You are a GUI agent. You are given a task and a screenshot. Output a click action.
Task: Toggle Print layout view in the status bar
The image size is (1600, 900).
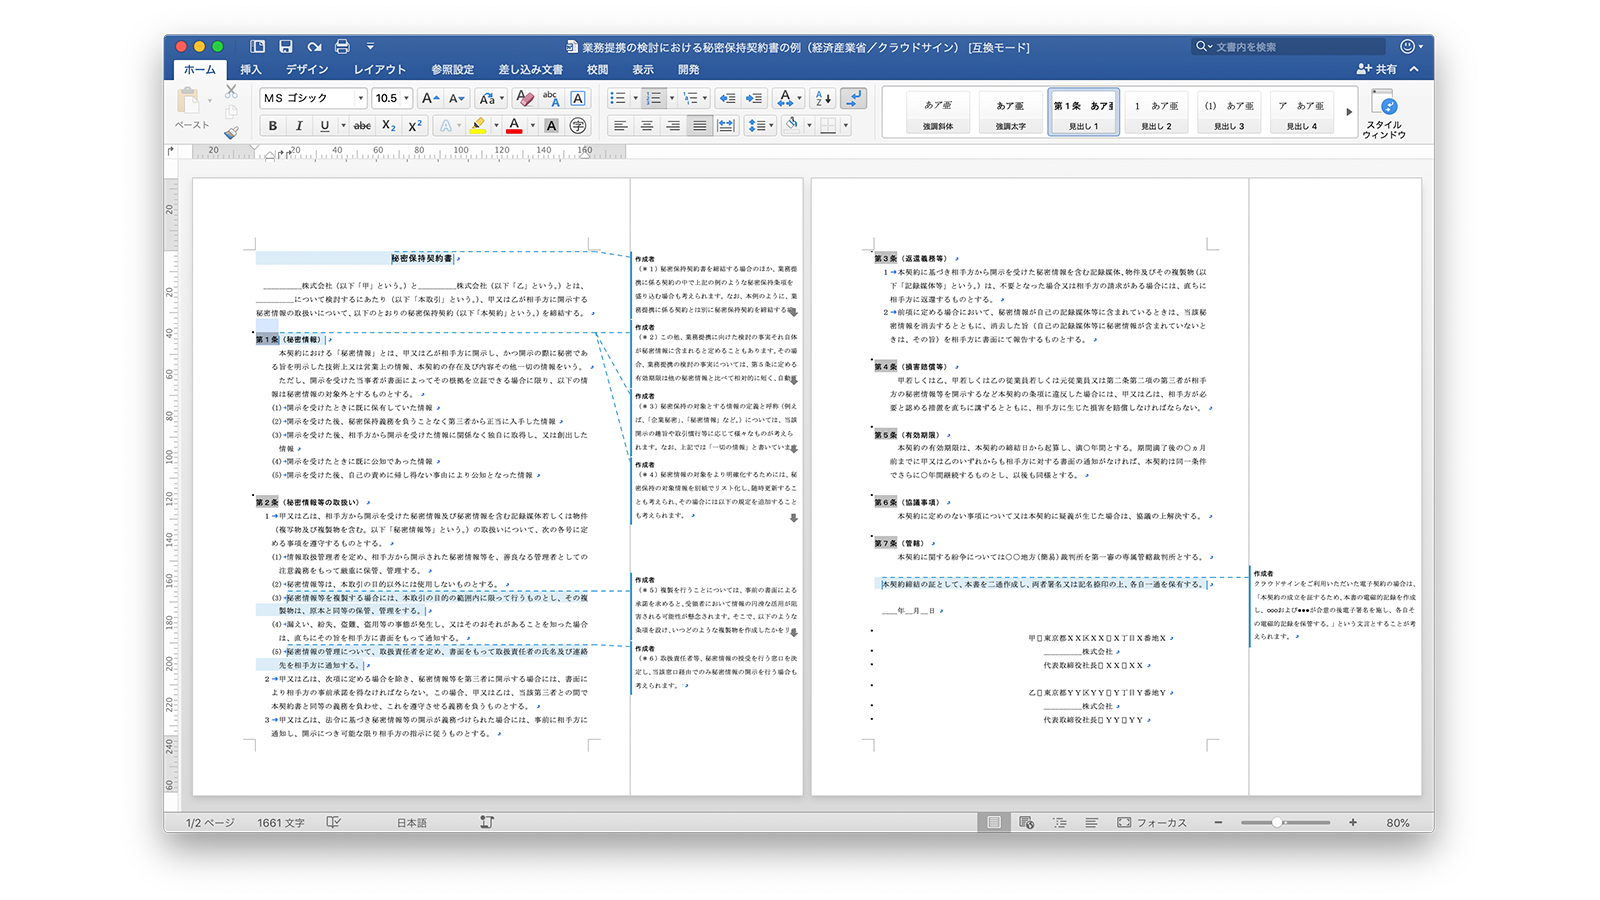[993, 822]
